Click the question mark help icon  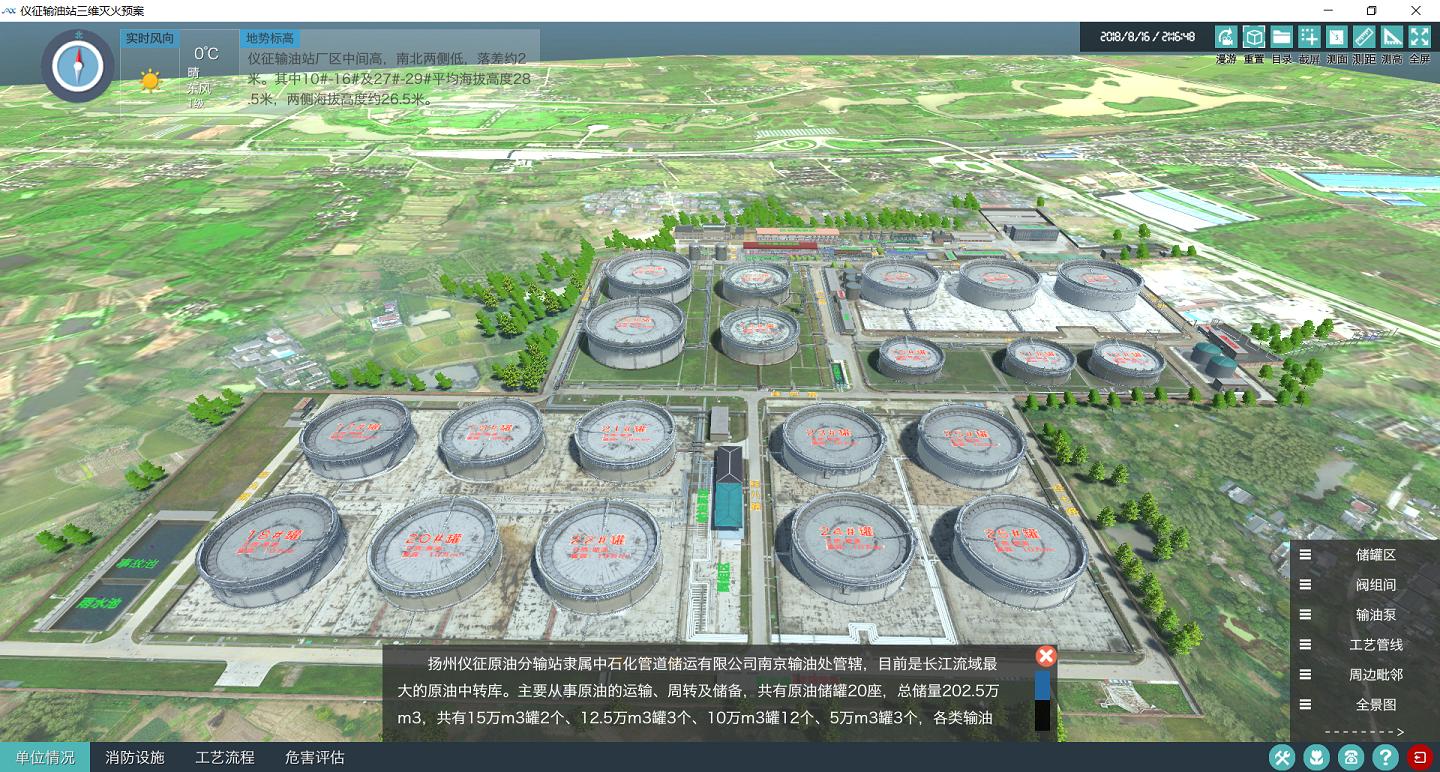point(1384,757)
